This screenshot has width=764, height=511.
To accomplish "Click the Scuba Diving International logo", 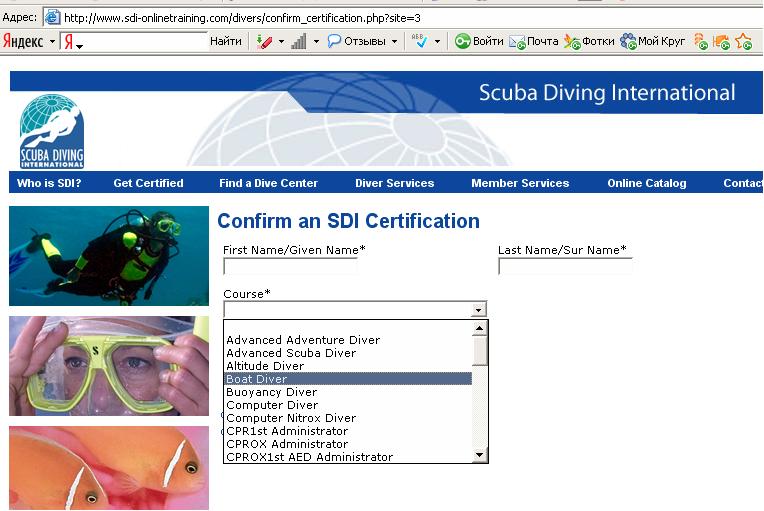I will (x=52, y=132).
